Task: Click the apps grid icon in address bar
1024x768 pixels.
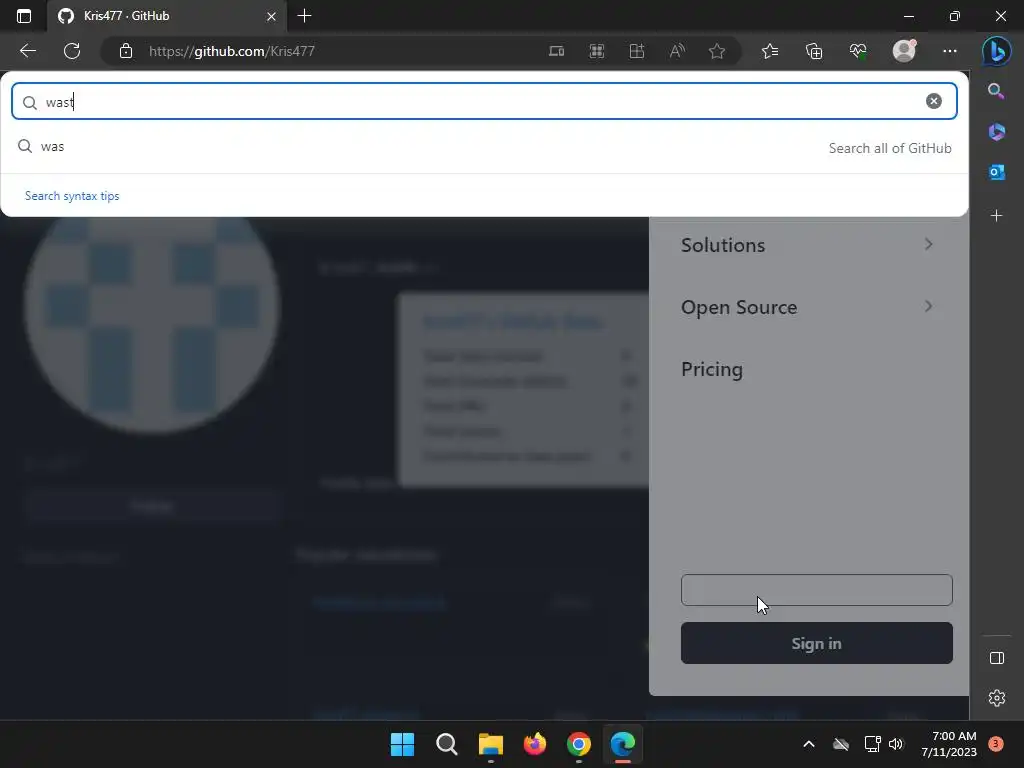Action: 597,51
